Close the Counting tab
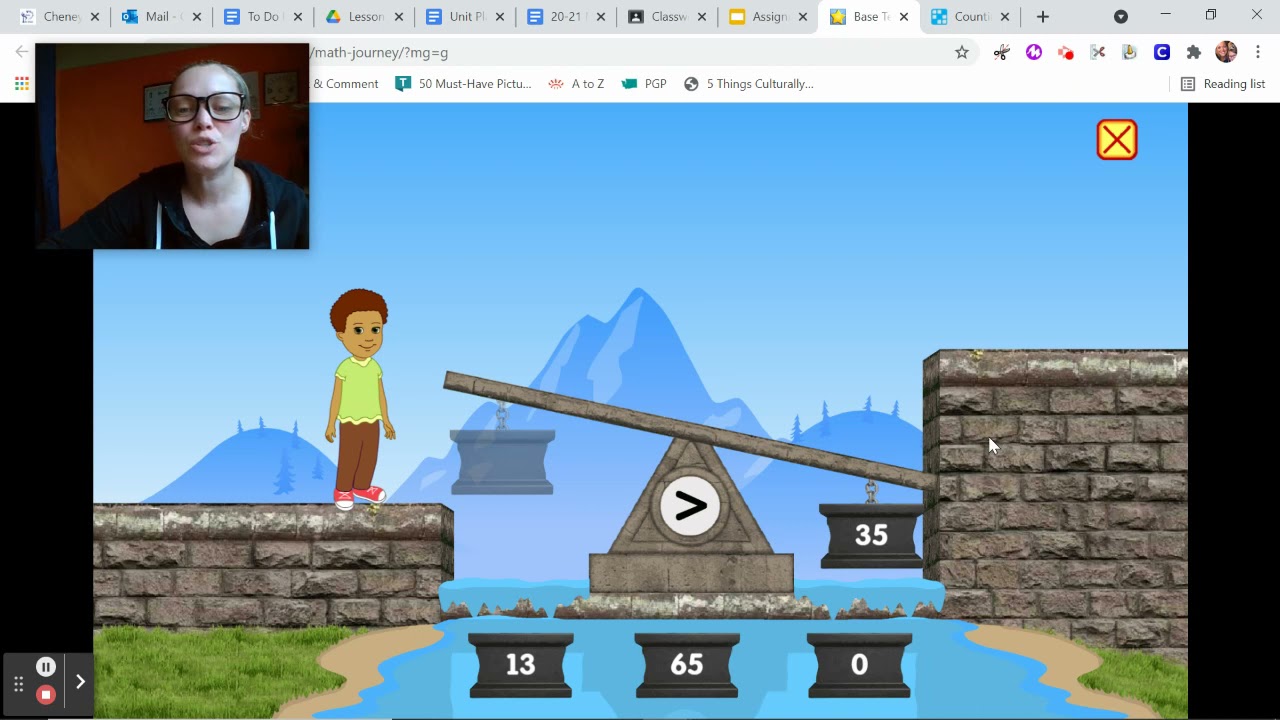Image resolution: width=1280 pixels, height=720 pixels. 1005,17
